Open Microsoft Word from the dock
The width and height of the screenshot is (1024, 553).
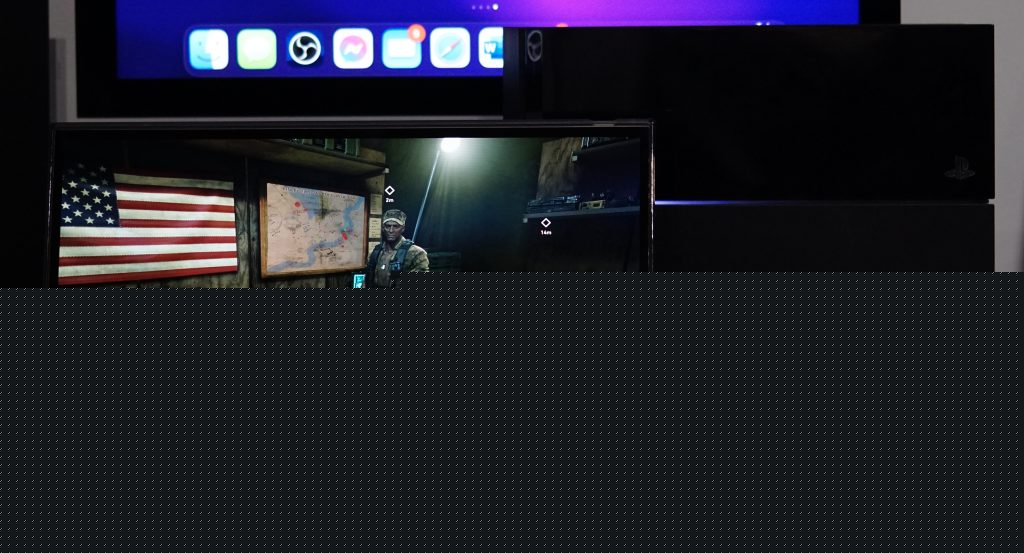[x=492, y=48]
